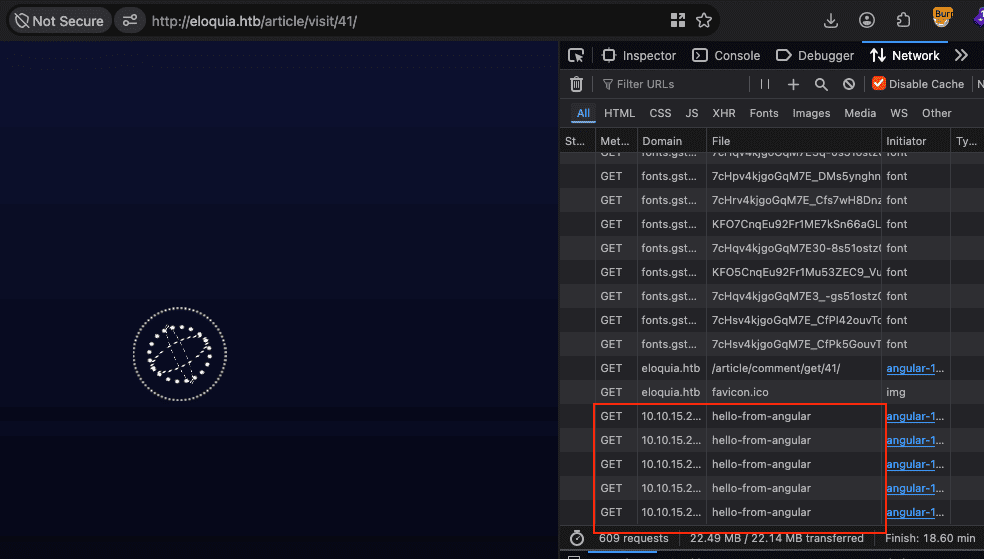Select 7cHqv4kjgoGqM7E30-8s51ostz font request
984x559 pixels.
tap(772, 248)
